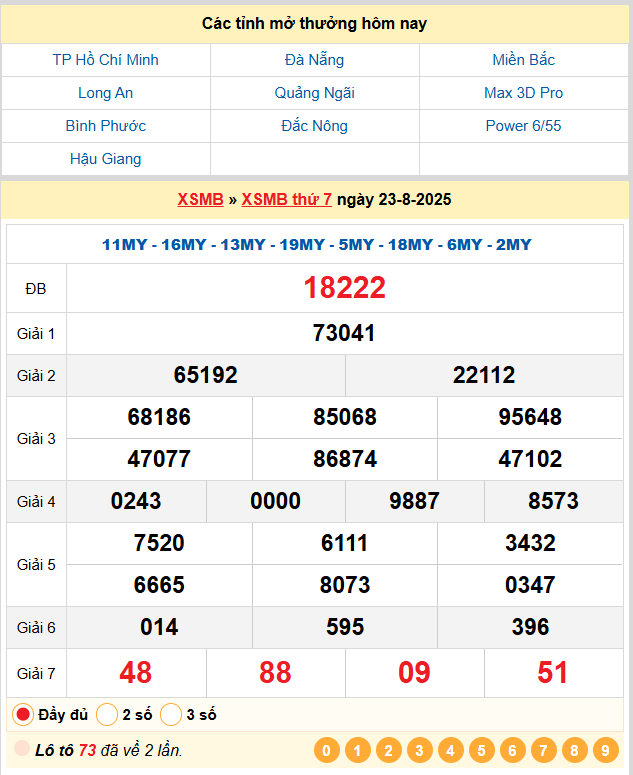The height and width of the screenshot is (775, 633).
Task: Click digit filter circle 1
Action: pos(357,750)
